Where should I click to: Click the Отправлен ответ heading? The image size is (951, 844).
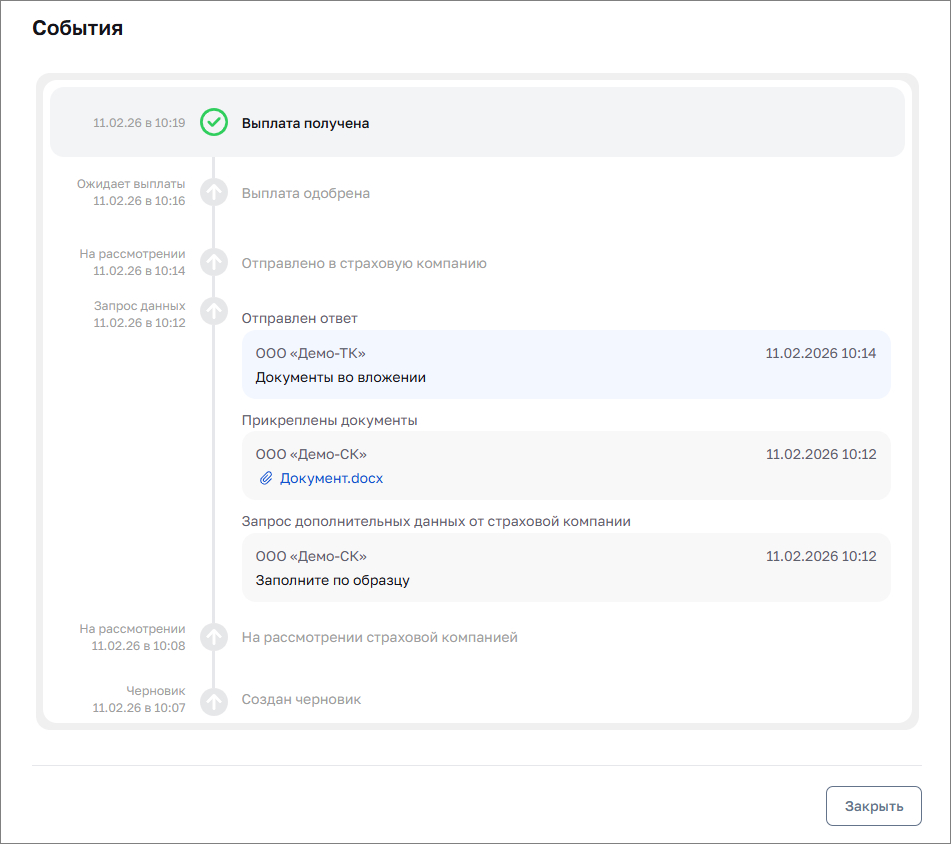pyautogui.click(x=299, y=319)
